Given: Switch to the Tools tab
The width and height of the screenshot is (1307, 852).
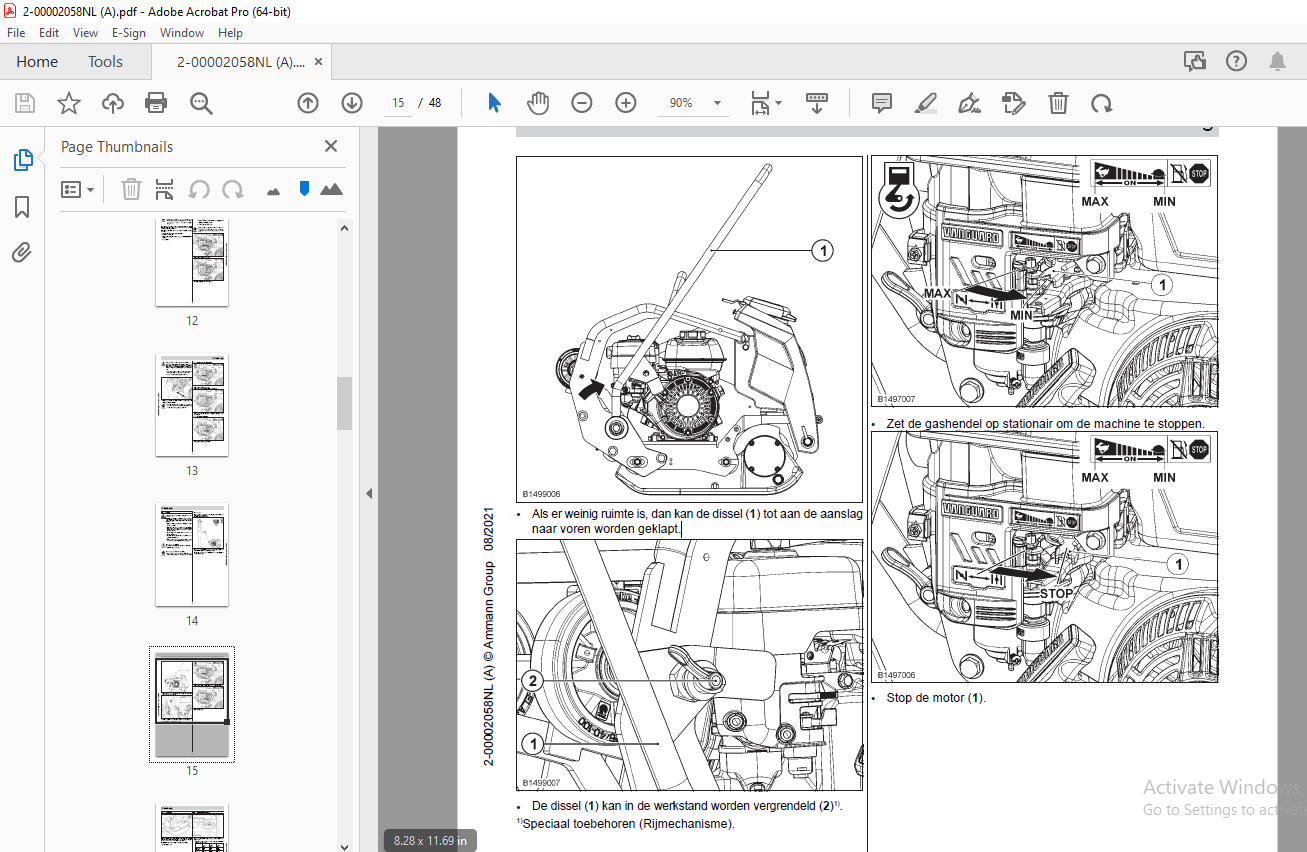Looking at the screenshot, I should [105, 61].
